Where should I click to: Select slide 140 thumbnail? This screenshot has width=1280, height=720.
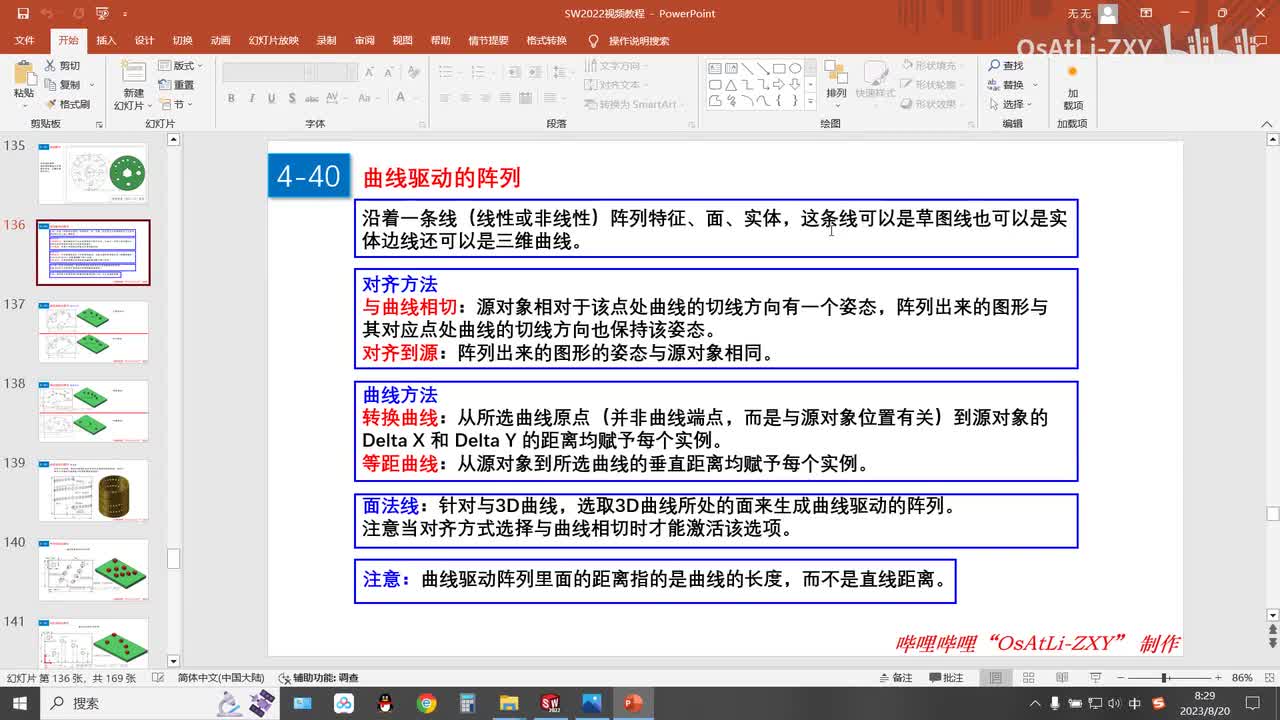coord(93,570)
